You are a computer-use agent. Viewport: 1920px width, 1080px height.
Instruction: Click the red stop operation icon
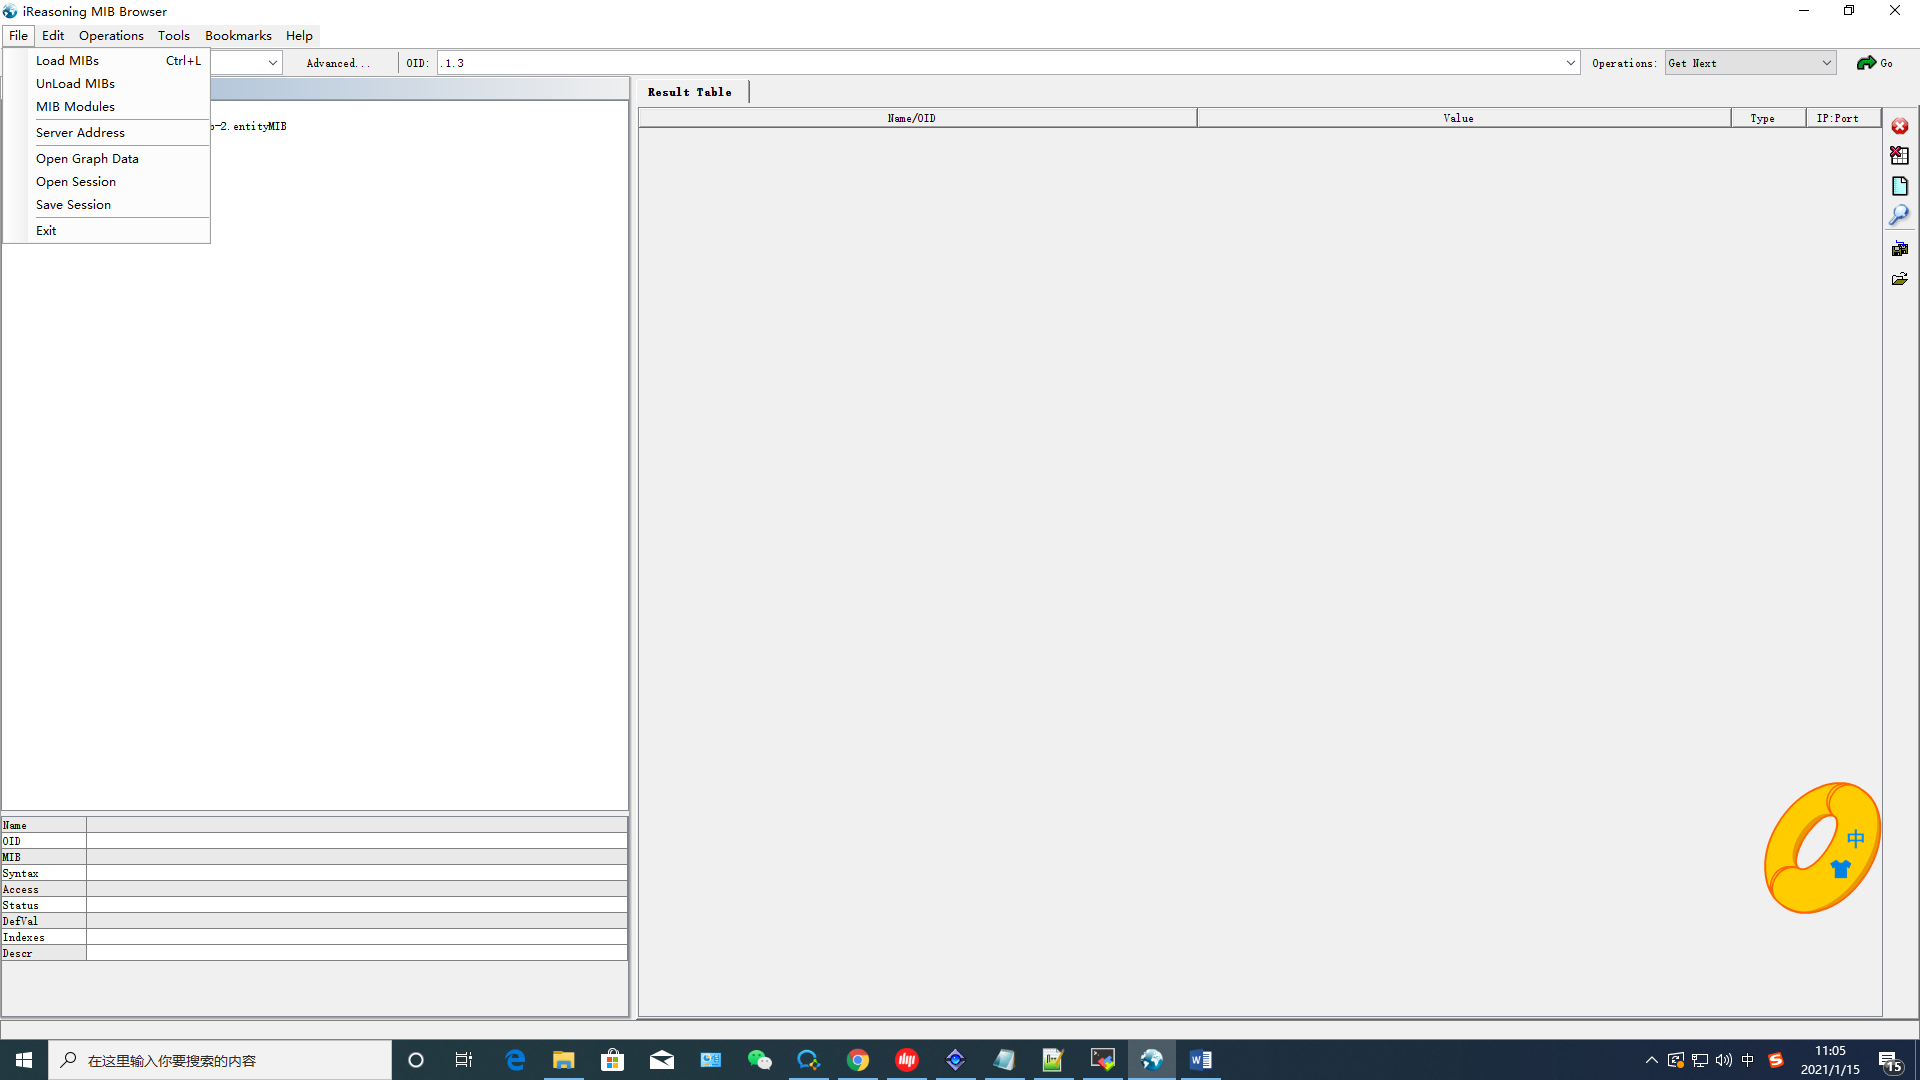[x=1899, y=126]
